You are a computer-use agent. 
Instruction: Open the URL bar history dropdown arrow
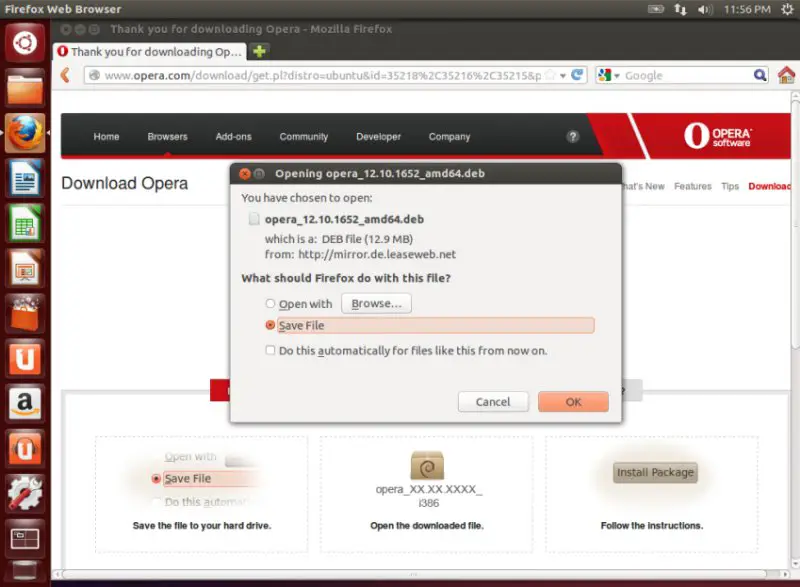(x=563, y=76)
